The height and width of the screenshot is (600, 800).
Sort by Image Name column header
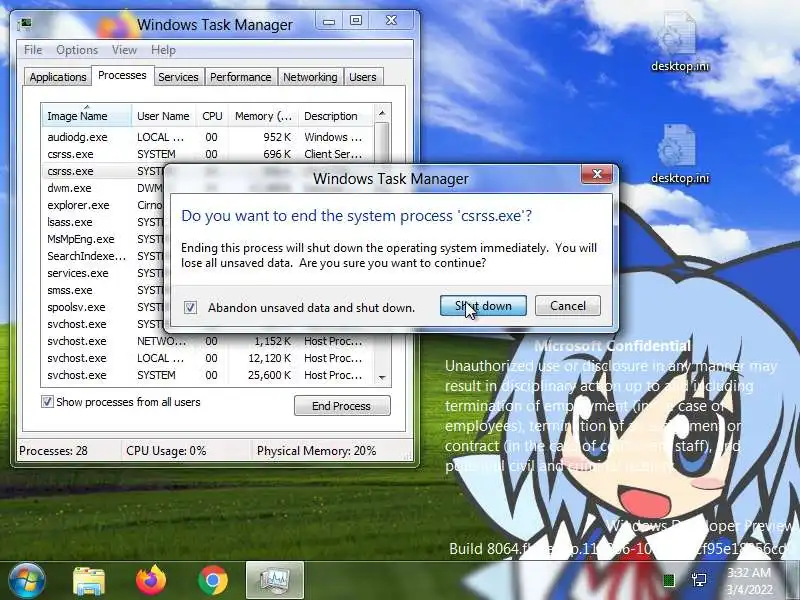pyautogui.click(x=87, y=116)
